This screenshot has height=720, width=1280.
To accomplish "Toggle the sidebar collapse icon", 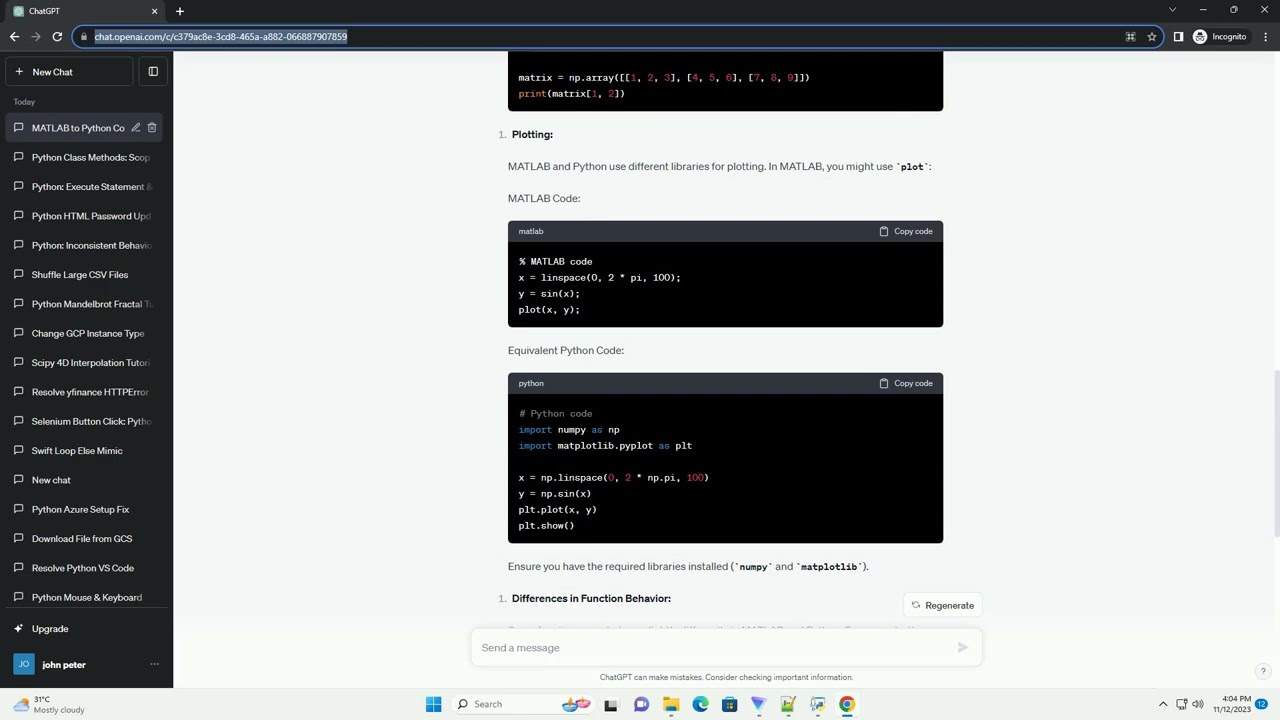I will (x=153, y=72).
